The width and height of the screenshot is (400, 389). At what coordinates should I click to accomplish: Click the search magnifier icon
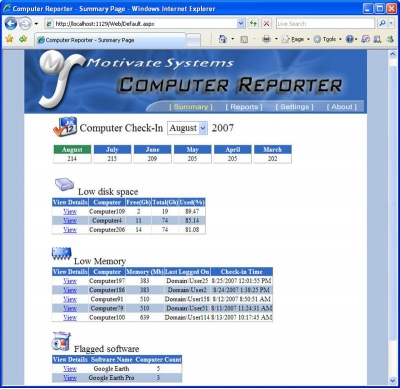coord(382,23)
